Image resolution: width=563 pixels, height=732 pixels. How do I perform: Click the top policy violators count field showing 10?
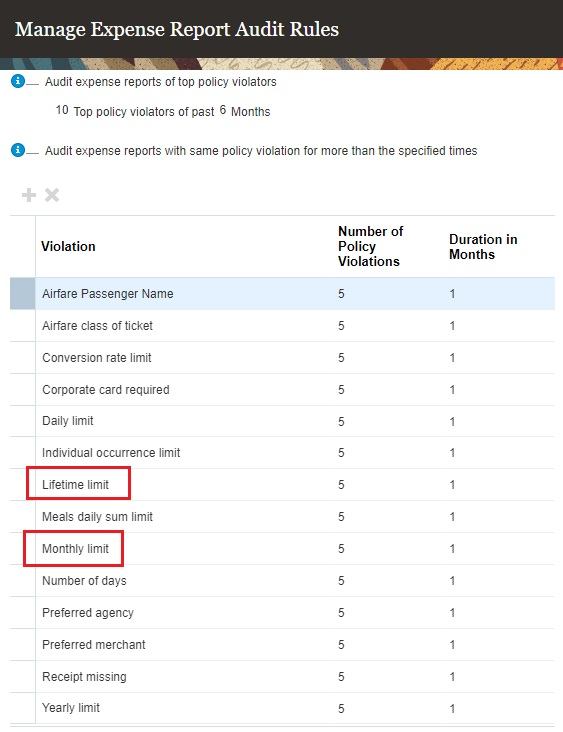(62, 110)
